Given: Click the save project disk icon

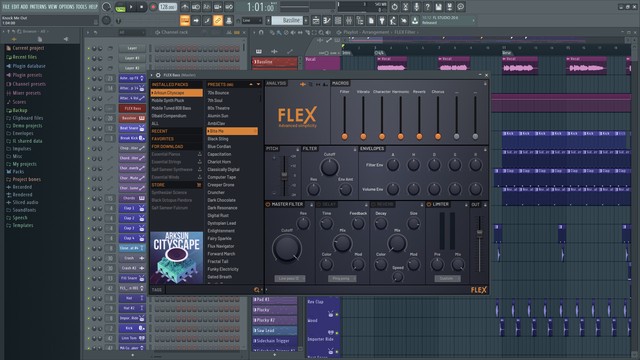Looking at the screenshot, I should coord(438,7).
